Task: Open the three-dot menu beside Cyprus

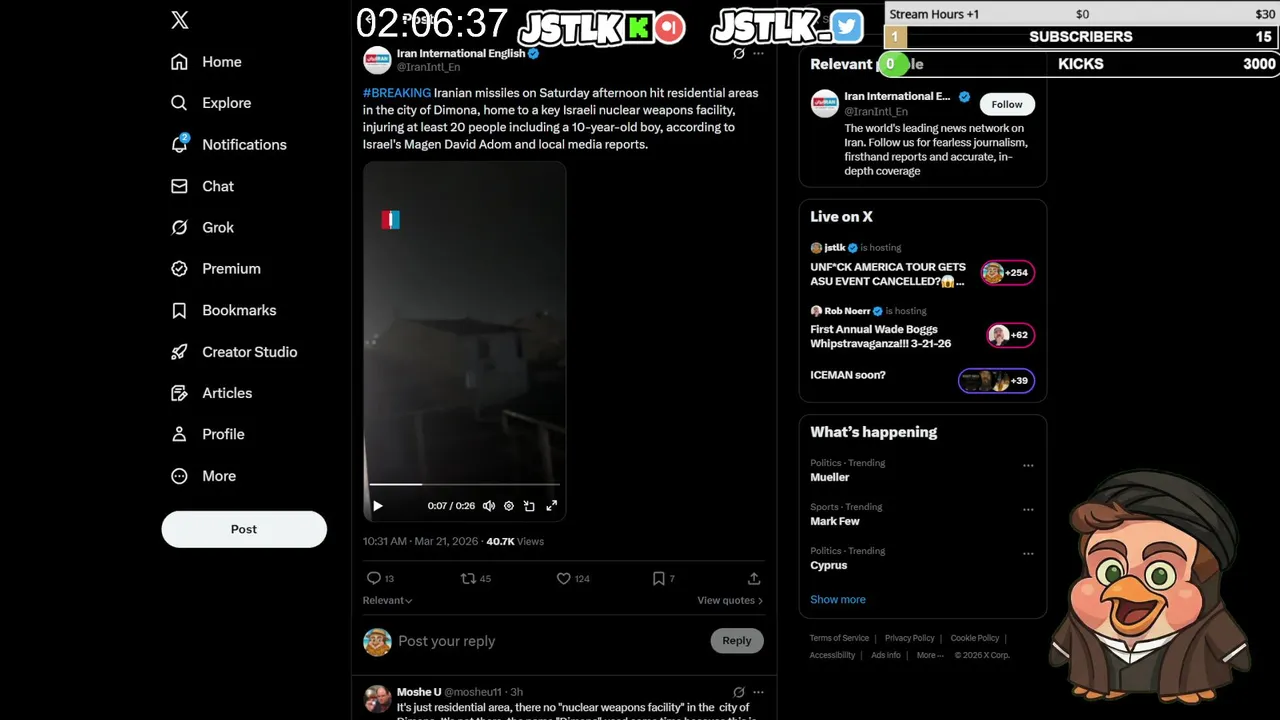Action: (1028, 554)
